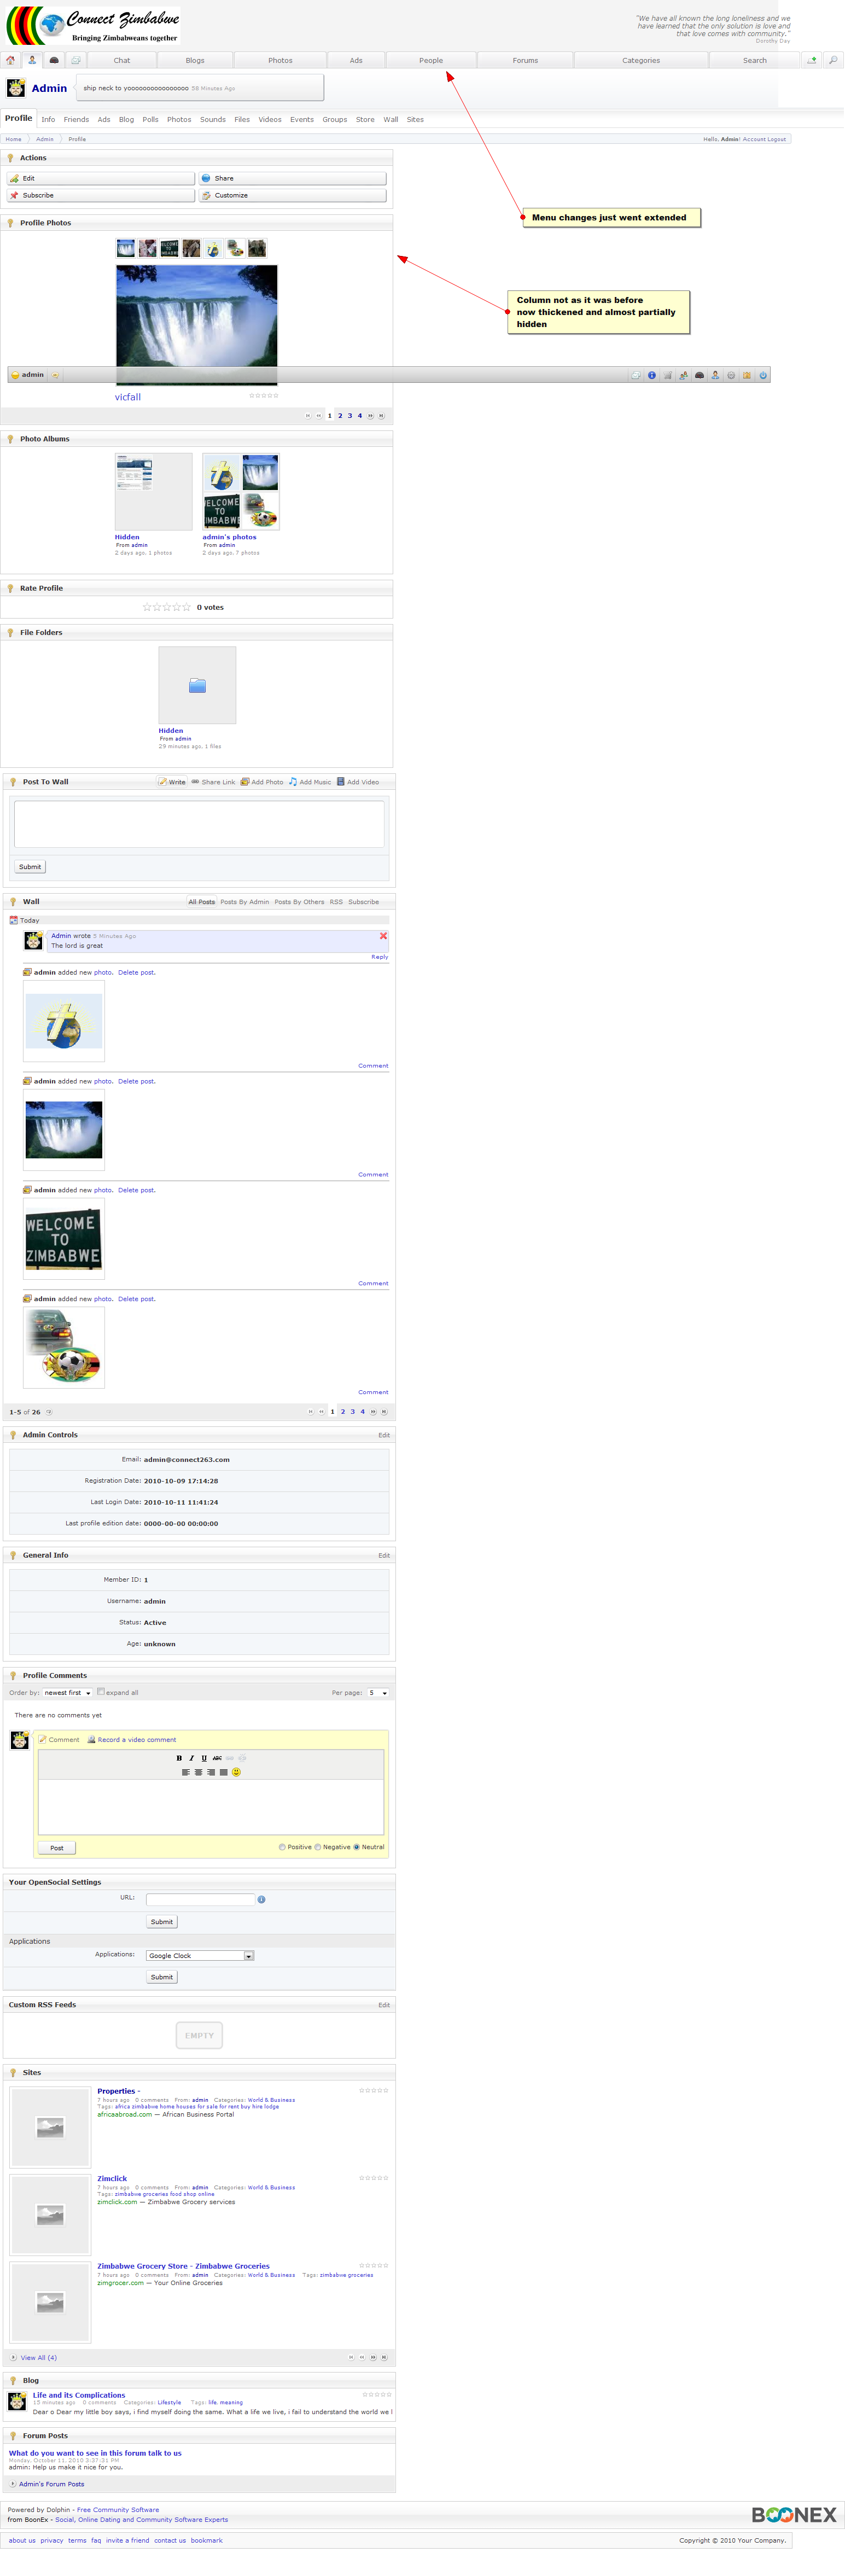845x2576 pixels.
Task: Open the Blogs top menu item
Action: 195,60
